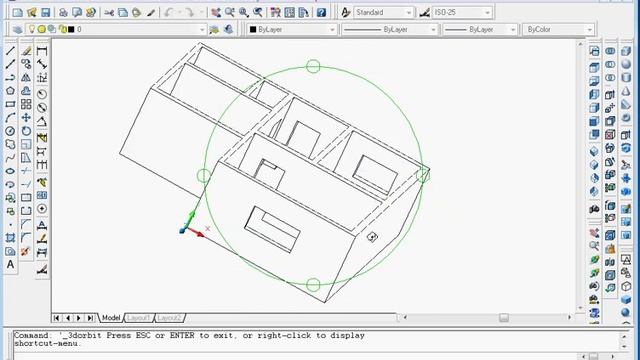Create a new drawing with QNew icon
The width and height of the screenshot is (640, 360).
coord(17,13)
